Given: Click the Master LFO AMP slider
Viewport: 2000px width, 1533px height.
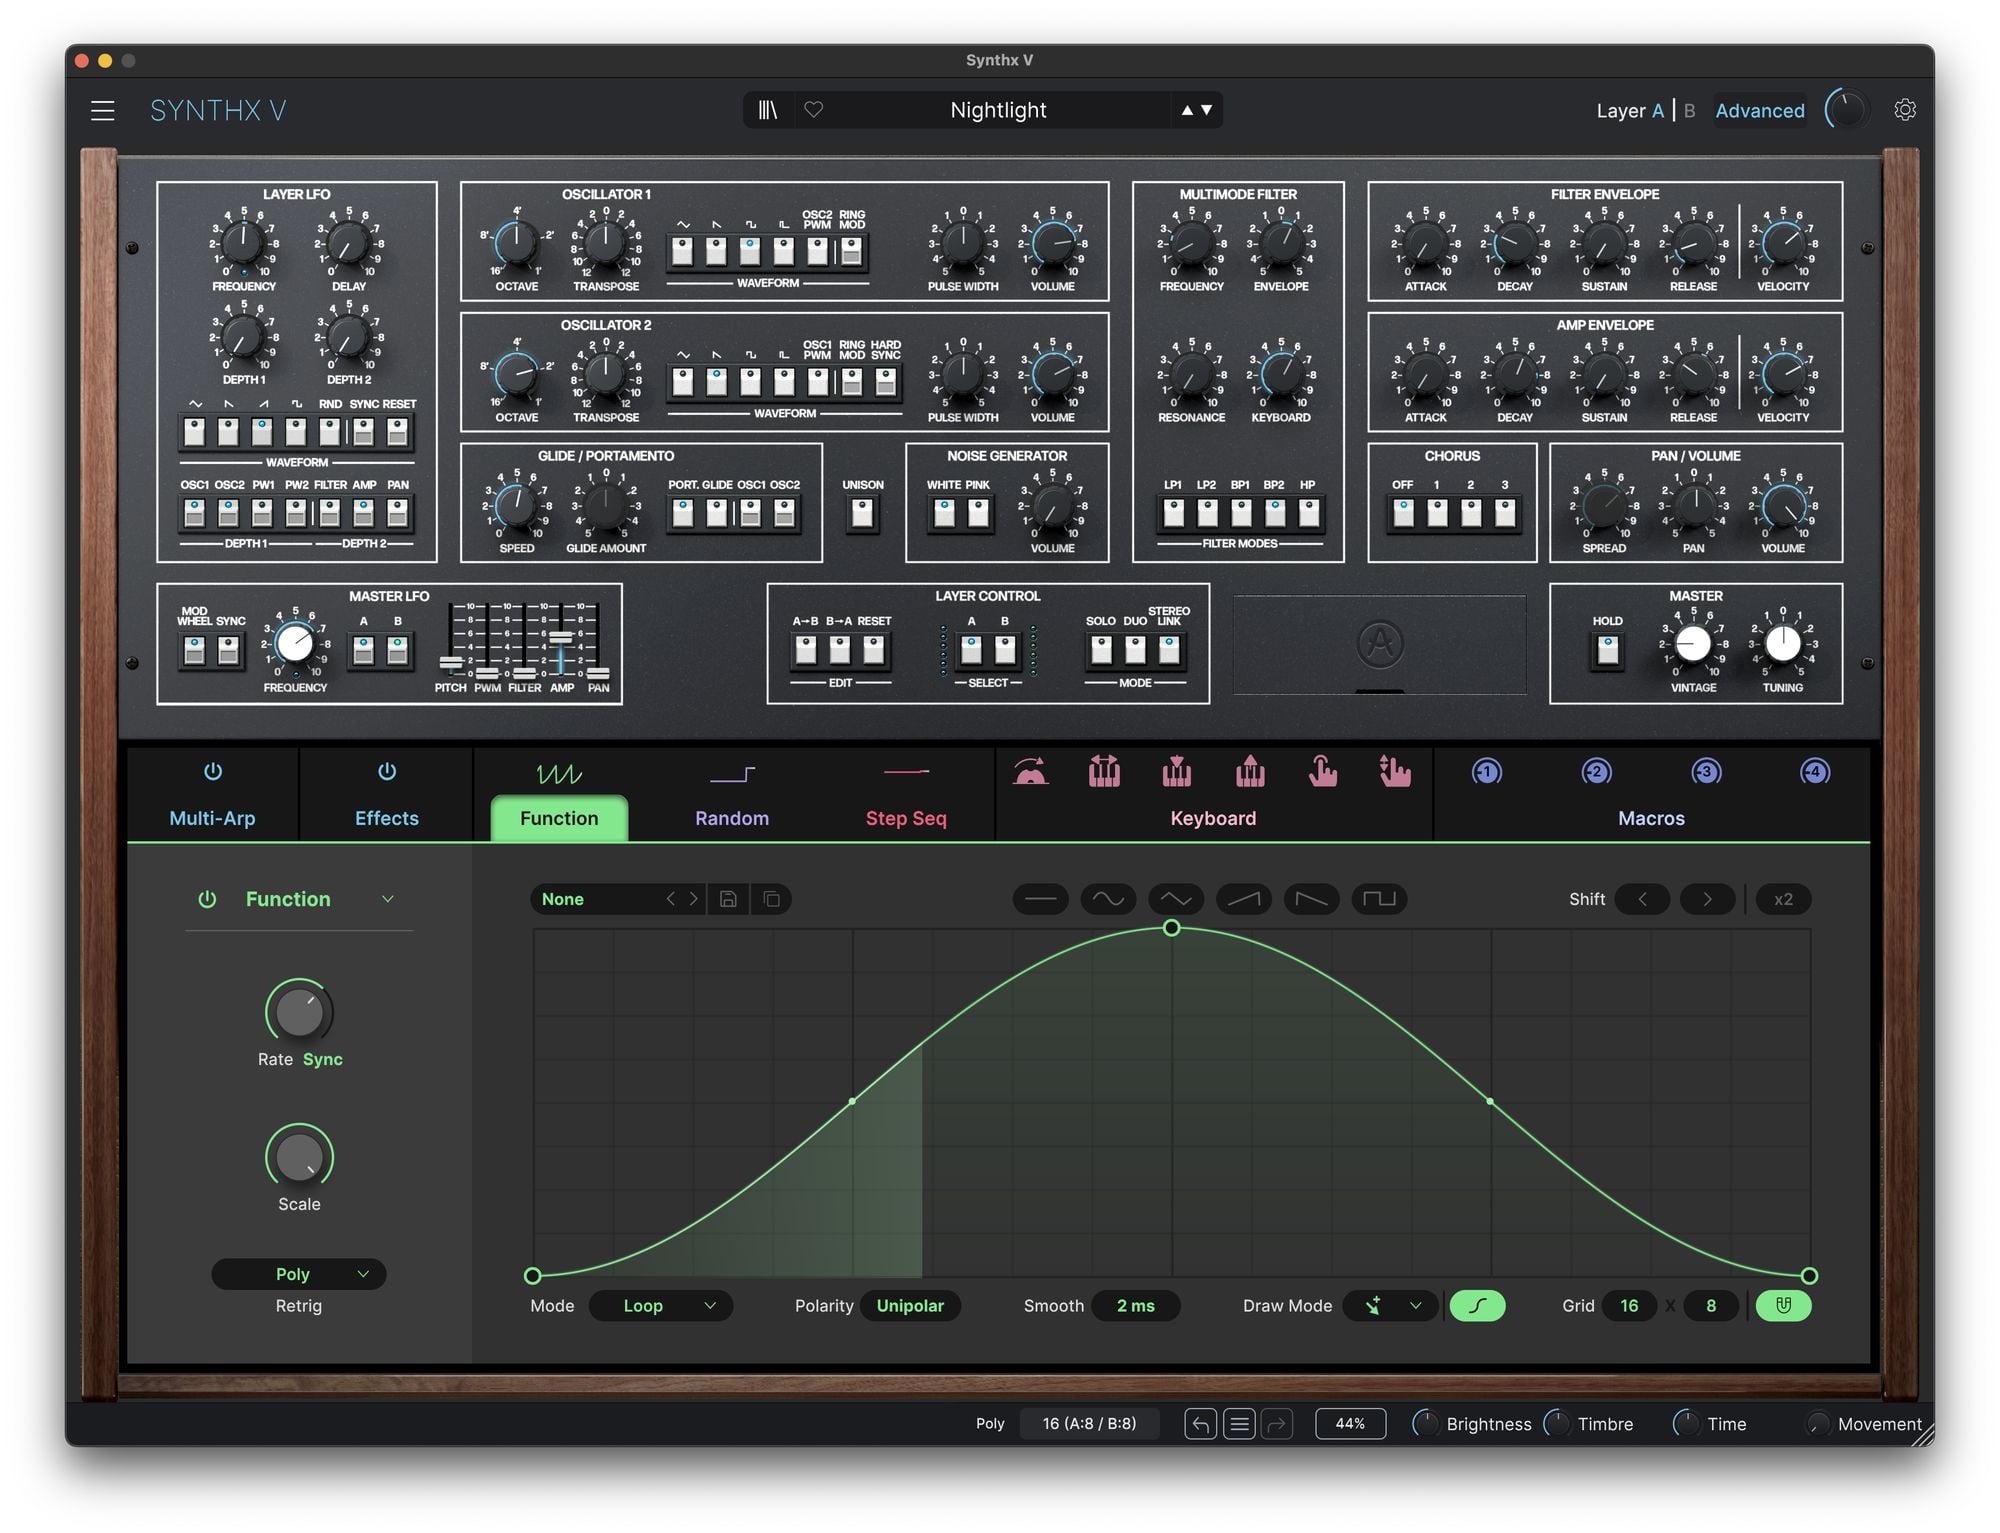Looking at the screenshot, I should point(561,639).
